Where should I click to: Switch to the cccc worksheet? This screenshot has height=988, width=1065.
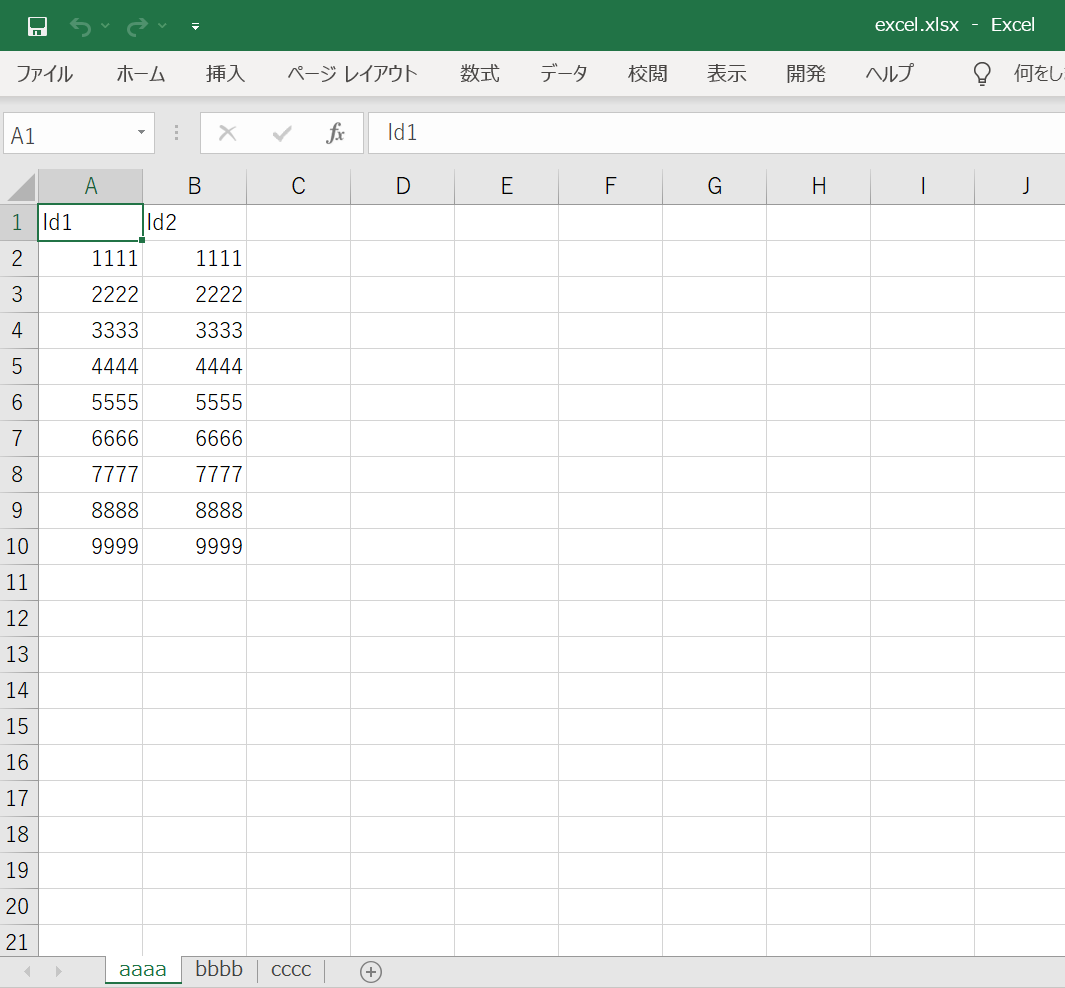click(290, 970)
